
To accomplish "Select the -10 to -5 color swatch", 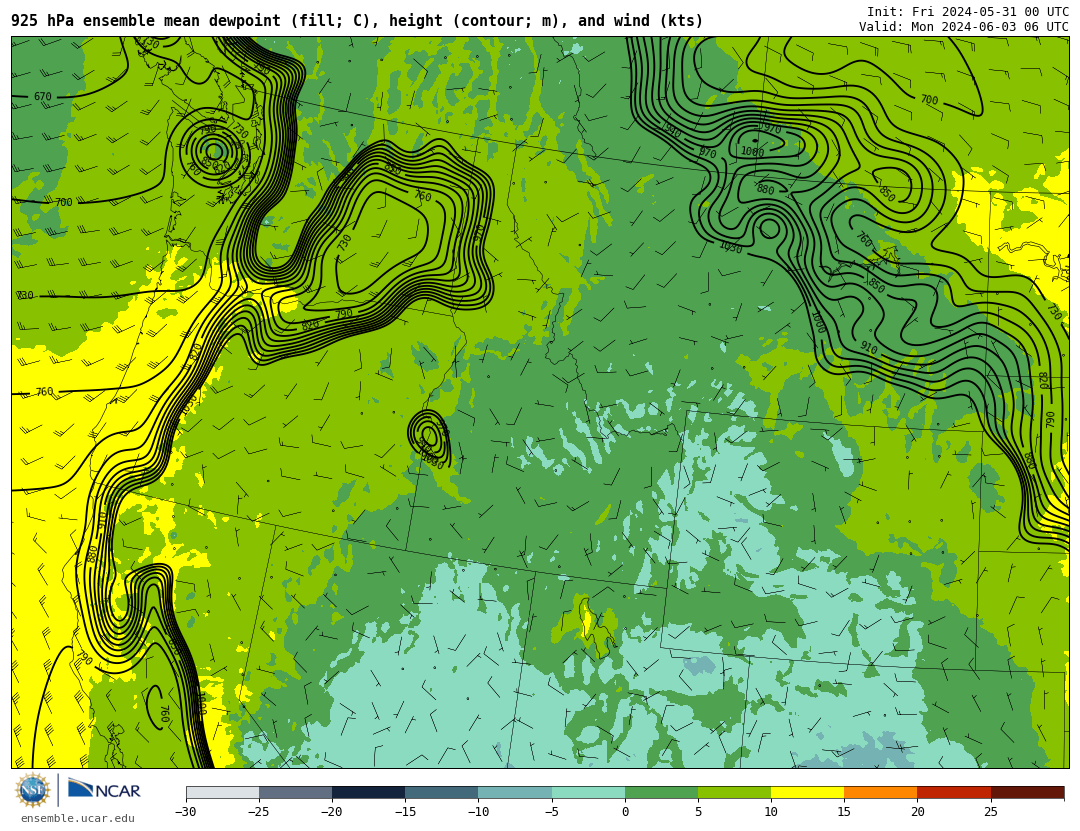I will pos(515,792).
